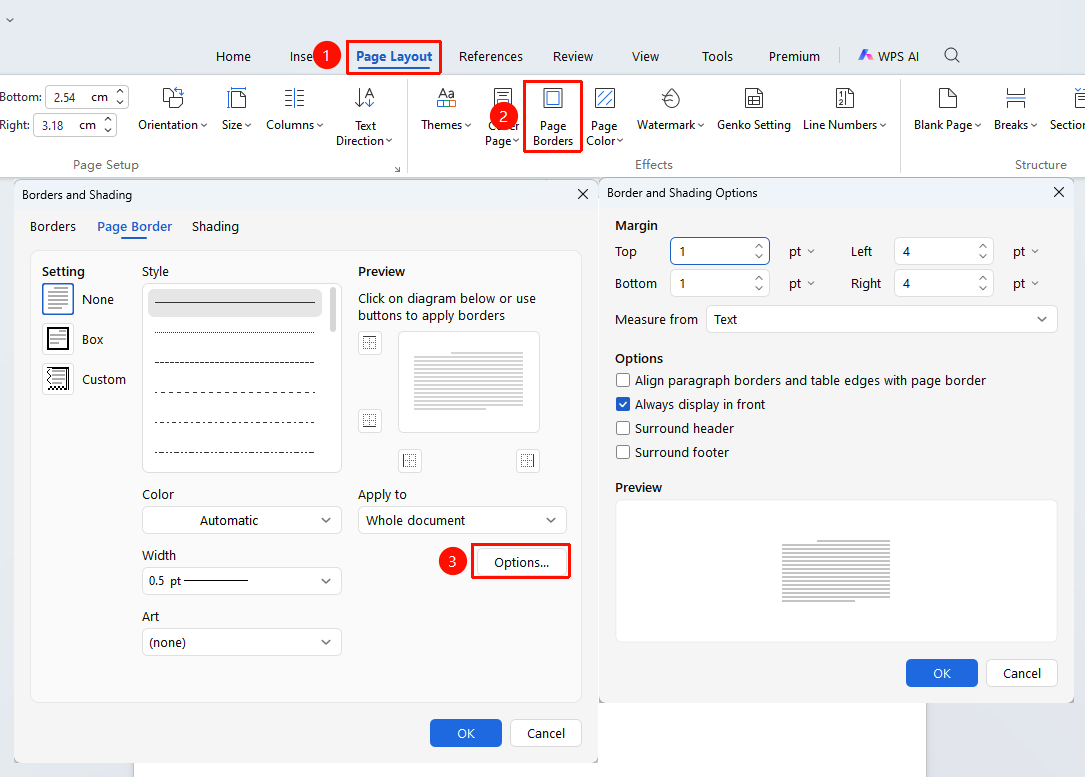Toggle the bottom border in Preview diagram
The image size is (1085, 777).
(x=370, y=420)
